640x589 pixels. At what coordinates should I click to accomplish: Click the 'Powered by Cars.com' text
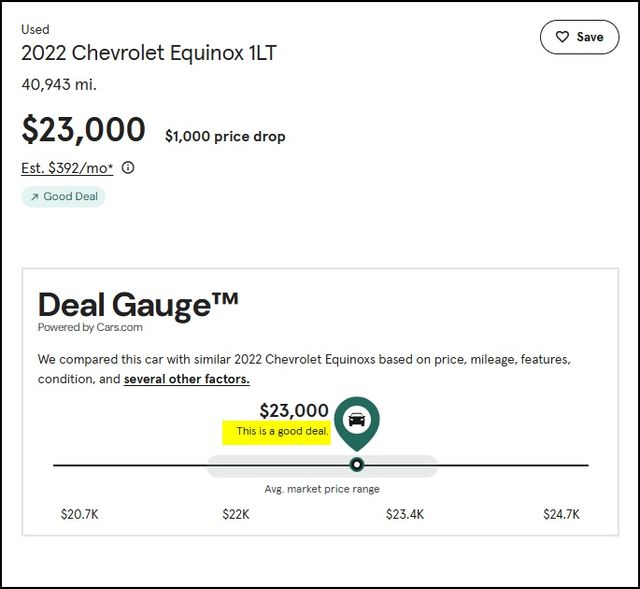(x=90, y=327)
